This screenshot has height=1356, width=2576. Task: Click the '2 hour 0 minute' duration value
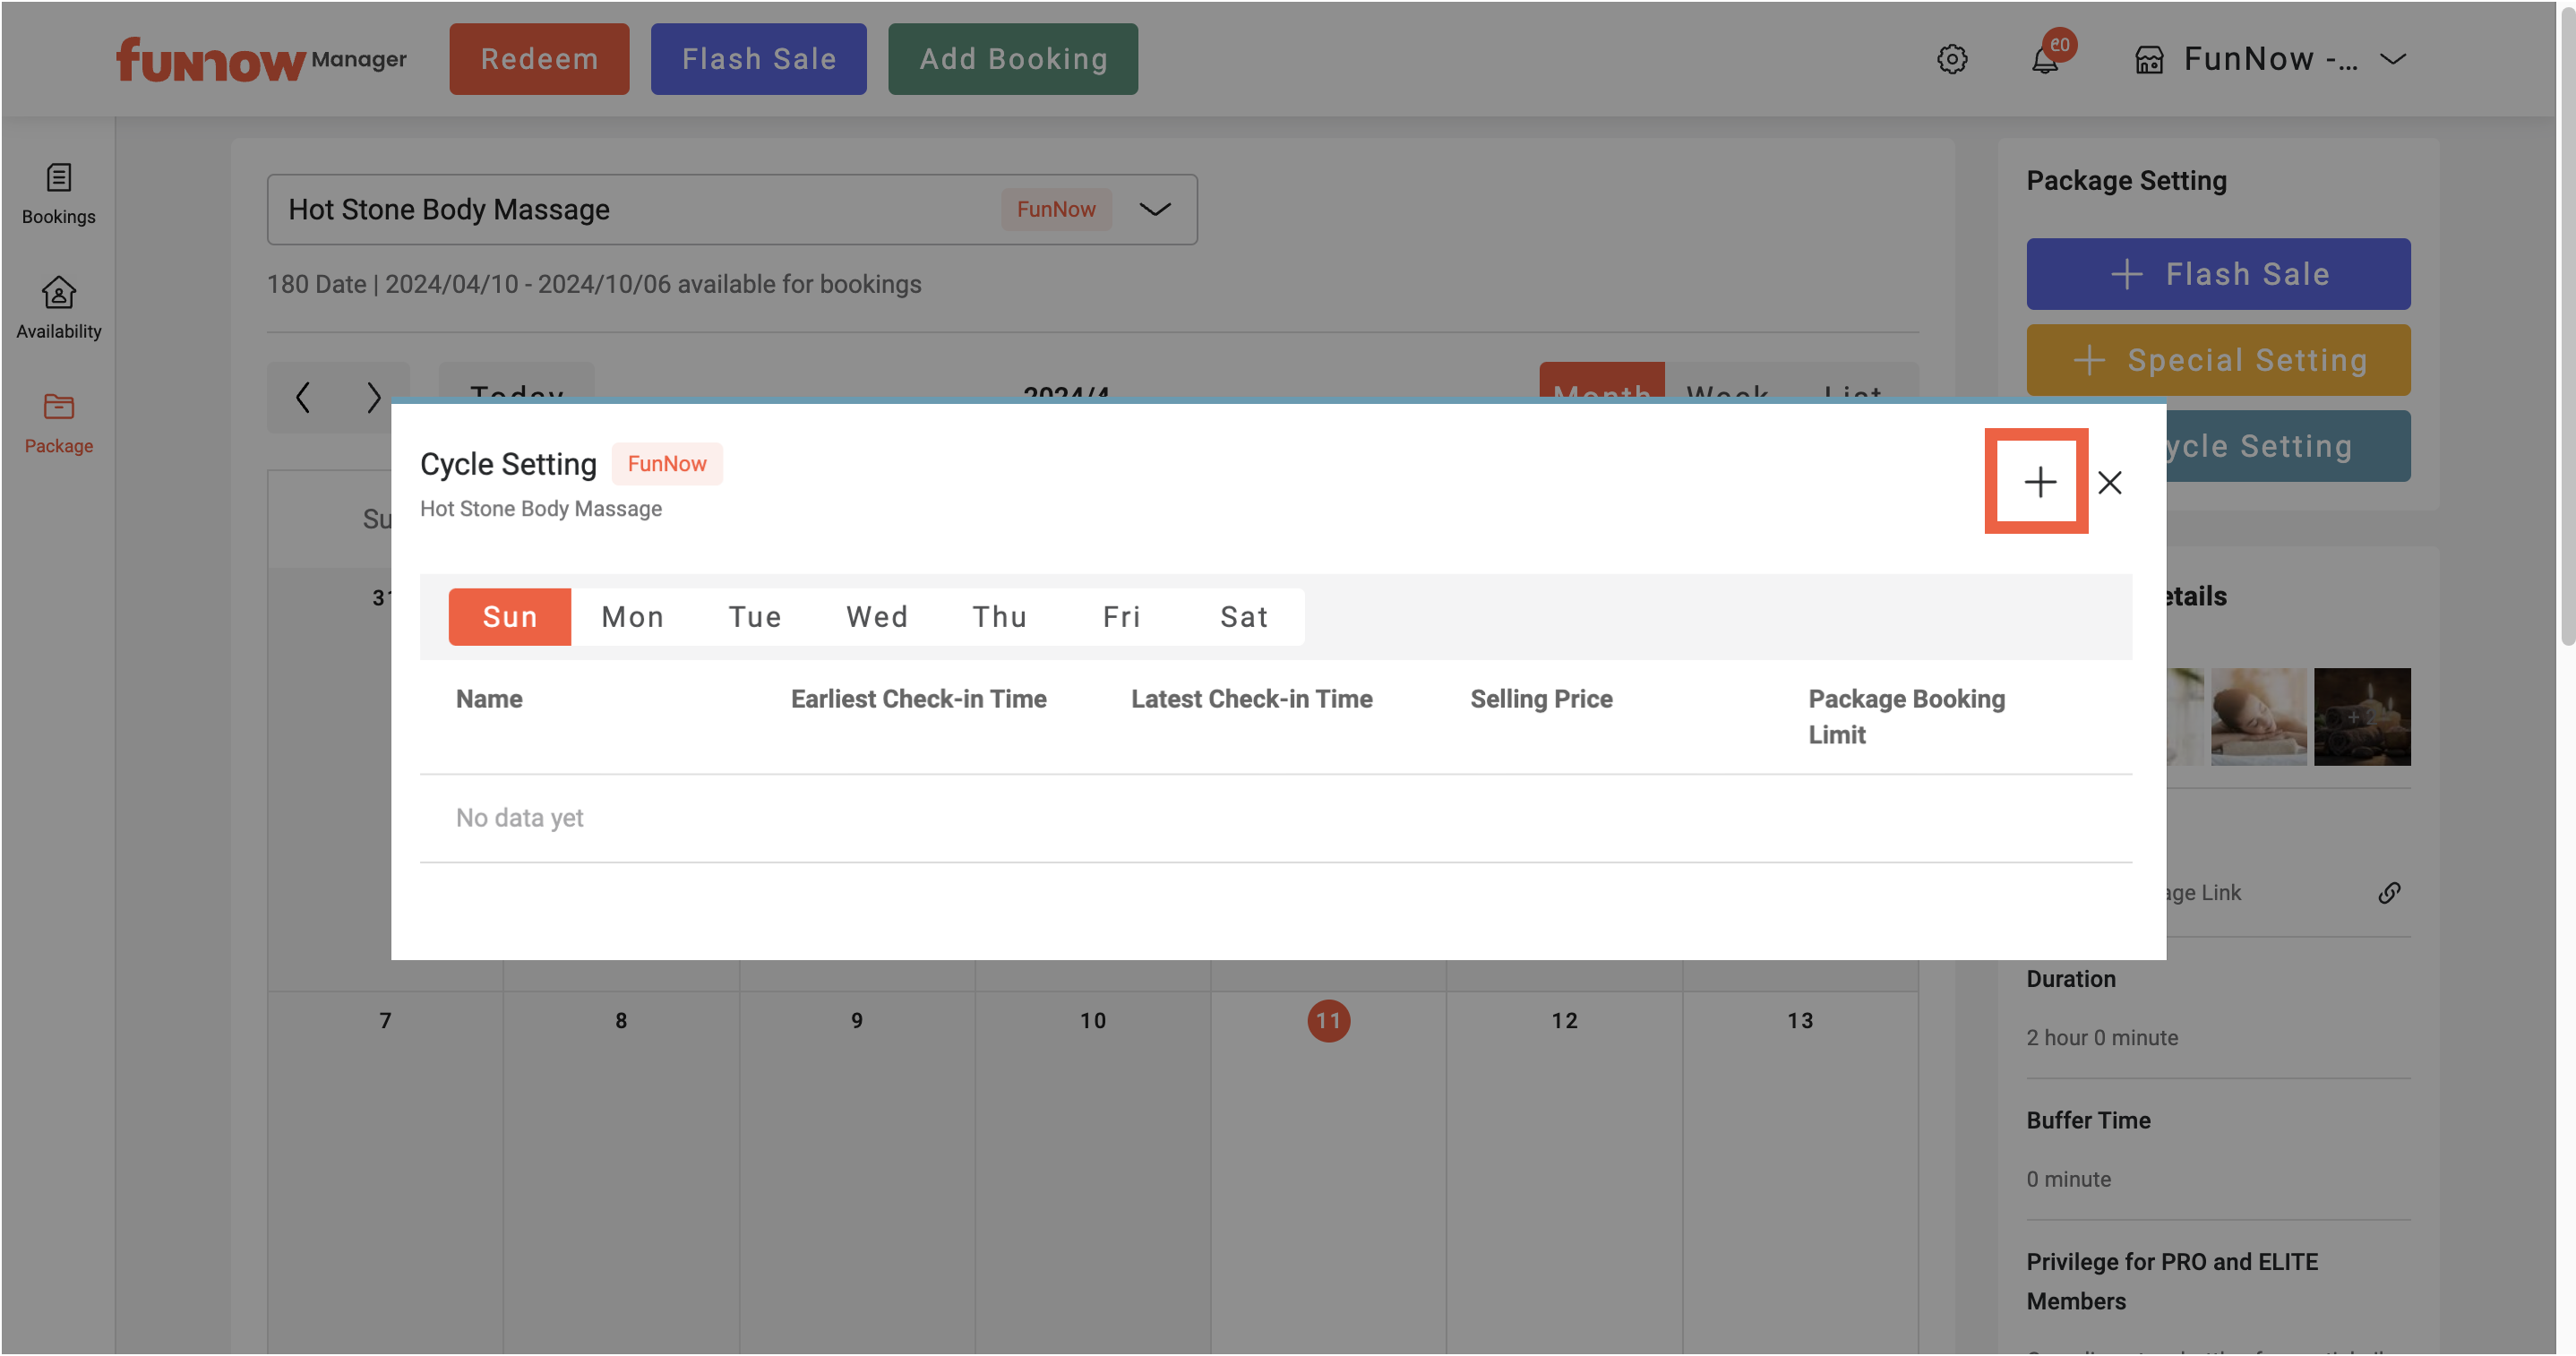click(x=2102, y=1038)
